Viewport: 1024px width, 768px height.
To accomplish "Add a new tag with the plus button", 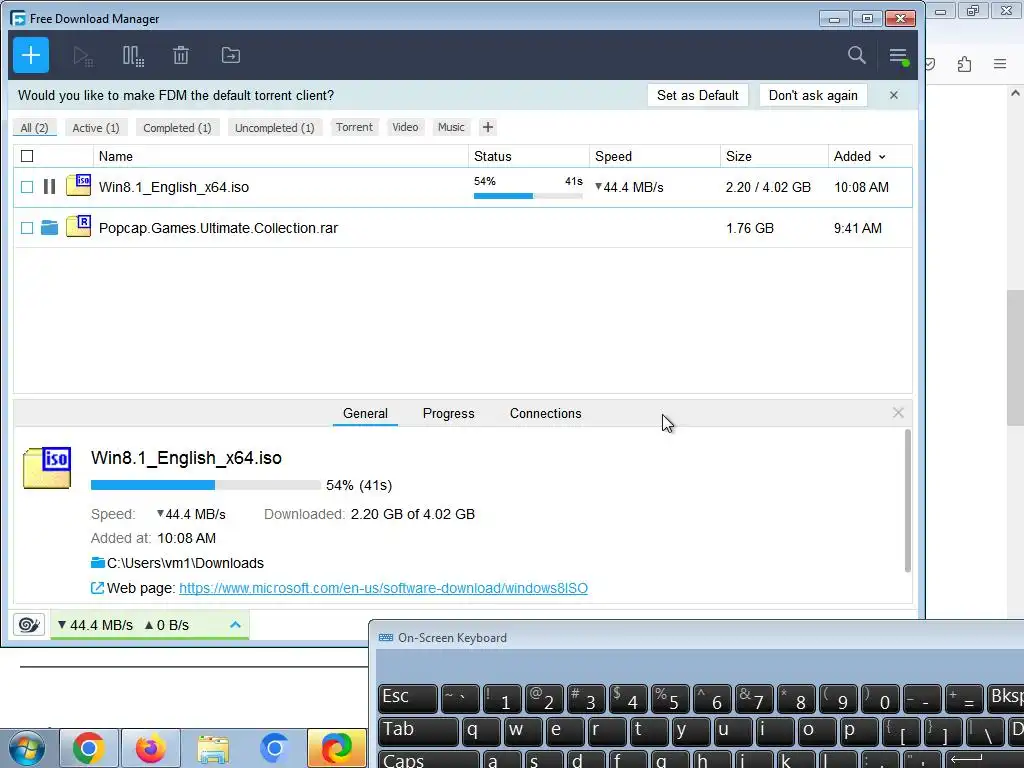I will coord(488,127).
